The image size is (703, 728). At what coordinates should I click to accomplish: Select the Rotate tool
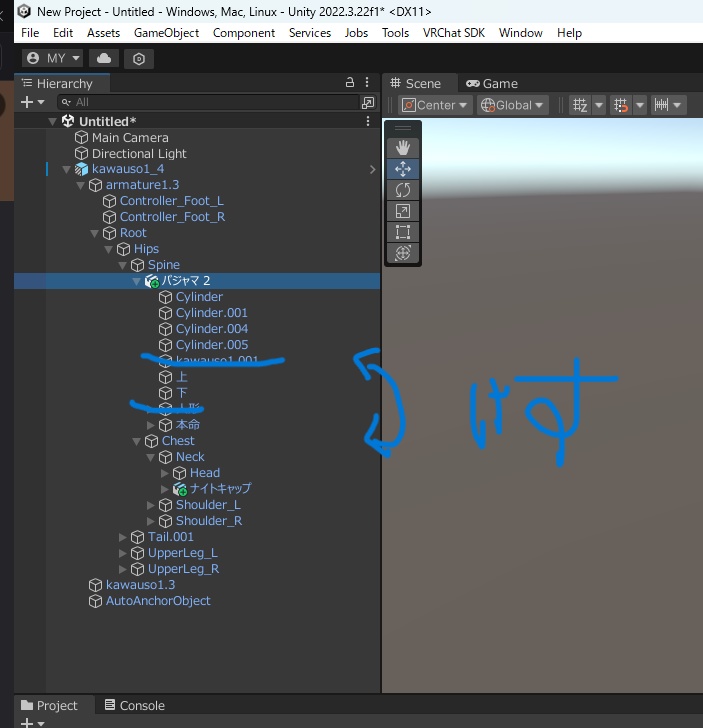[403, 190]
